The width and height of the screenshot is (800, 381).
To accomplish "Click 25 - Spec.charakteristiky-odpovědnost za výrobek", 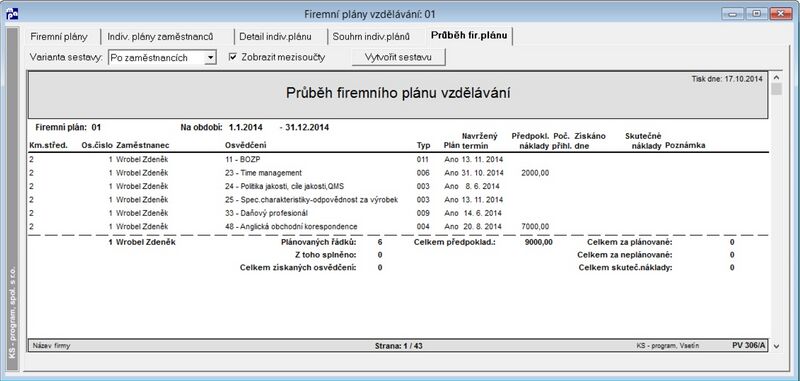I will point(311,199).
